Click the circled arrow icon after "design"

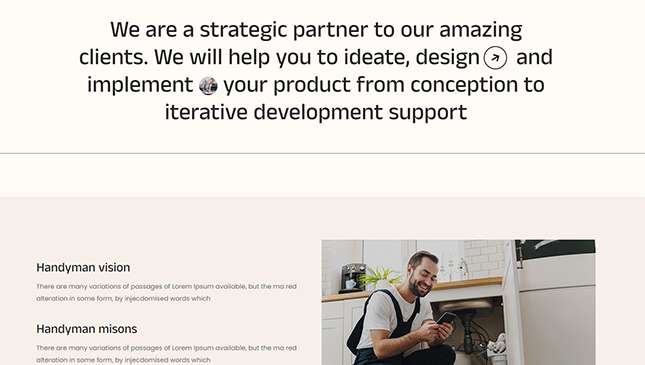[x=495, y=58]
